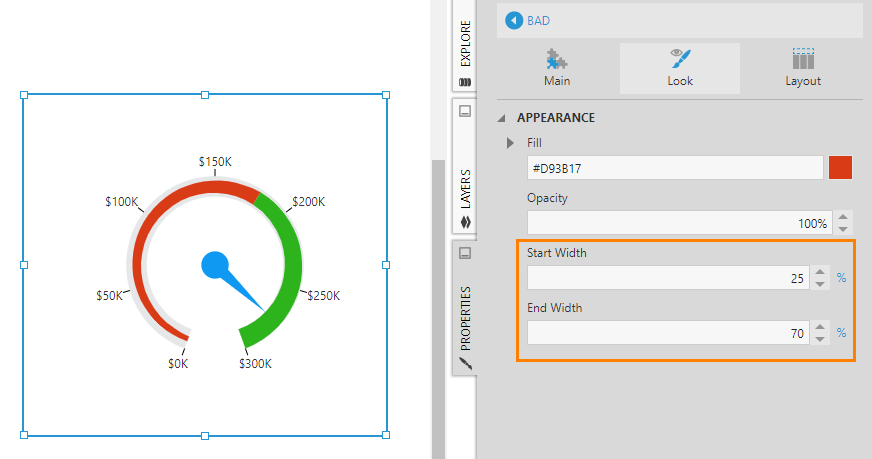Click the back arrow next to BAD
872x459 pixels.
click(515, 20)
